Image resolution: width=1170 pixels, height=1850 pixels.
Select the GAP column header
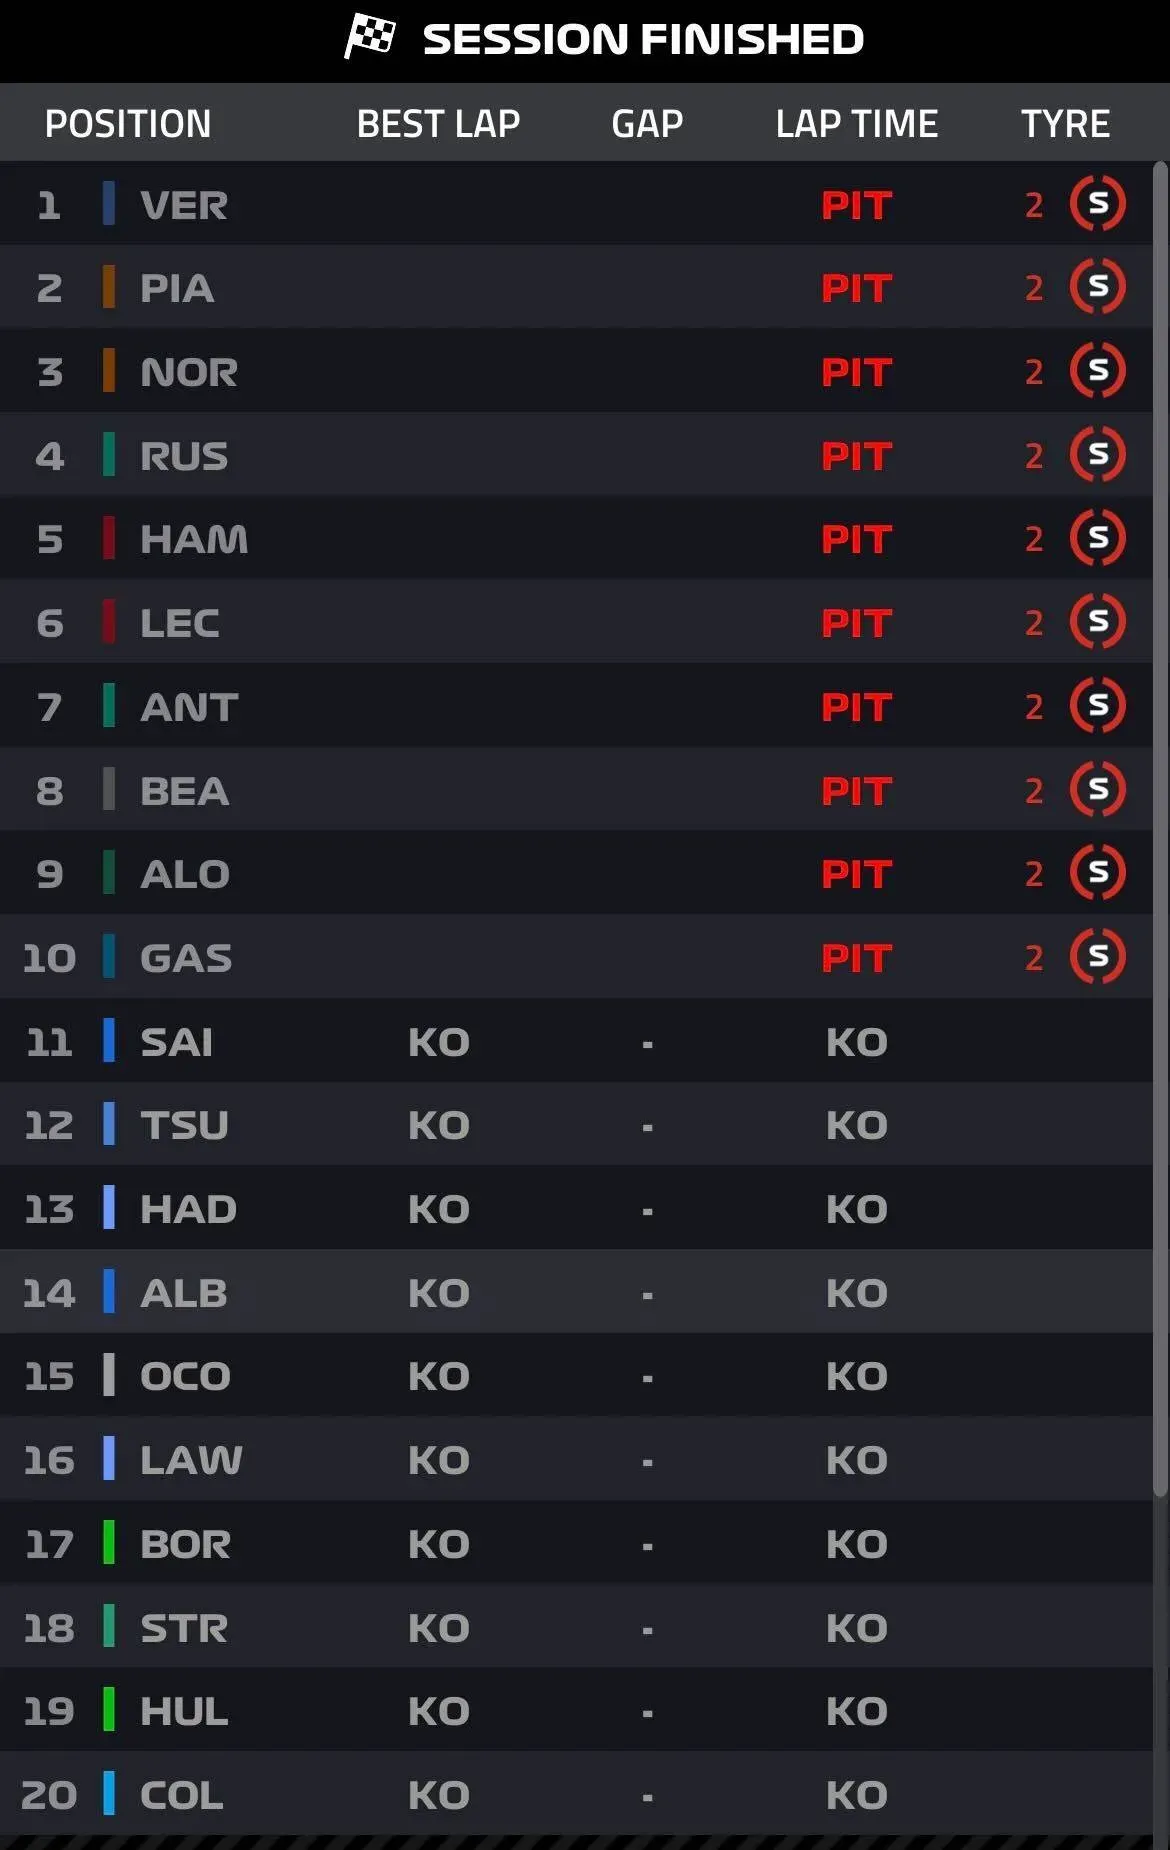pos(647,124)
